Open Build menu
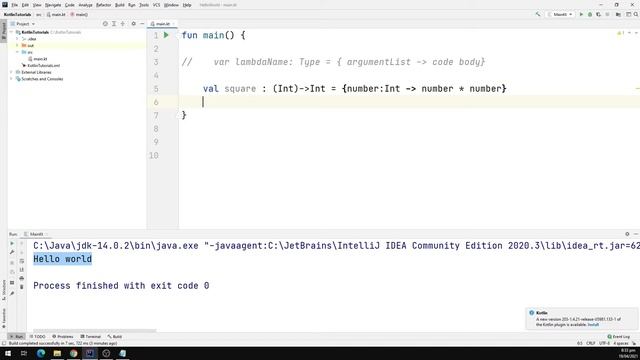This screenshot has width=640, height=360. [x=120, y=5]
